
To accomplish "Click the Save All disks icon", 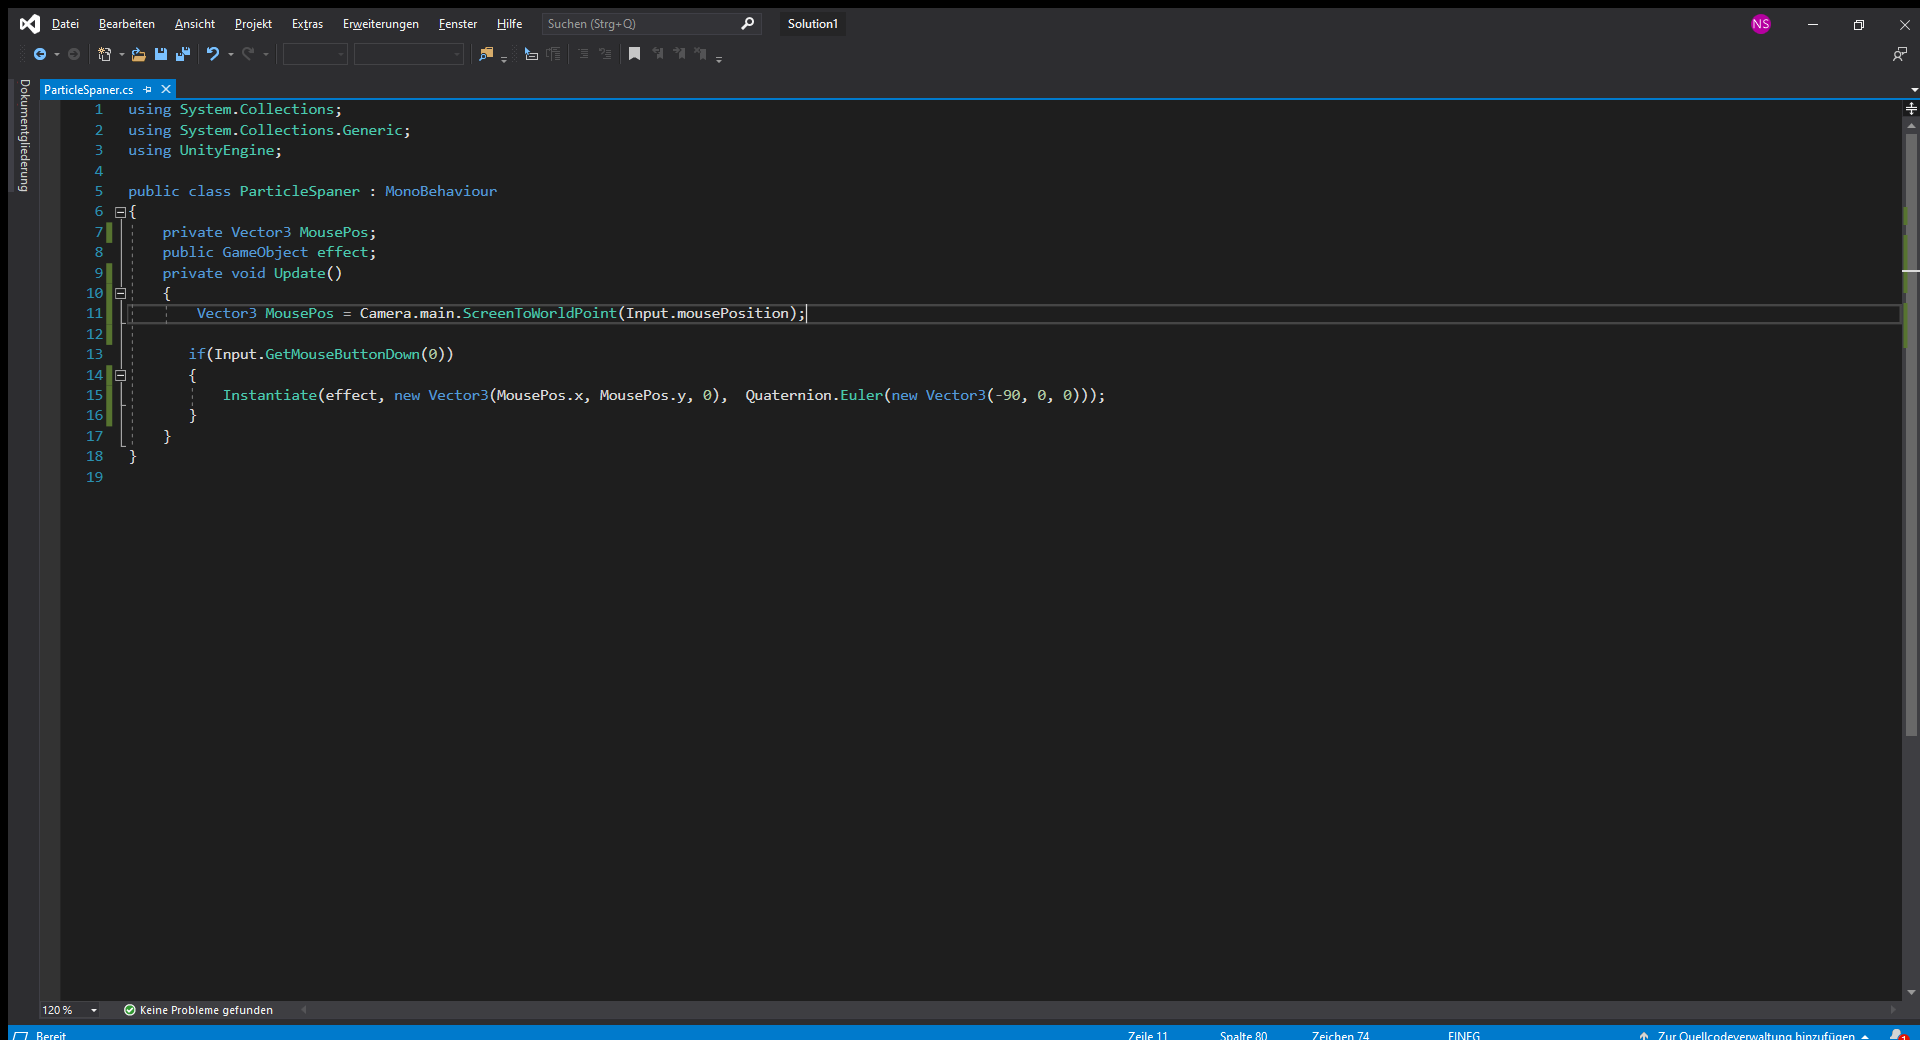I will (183, 54).
